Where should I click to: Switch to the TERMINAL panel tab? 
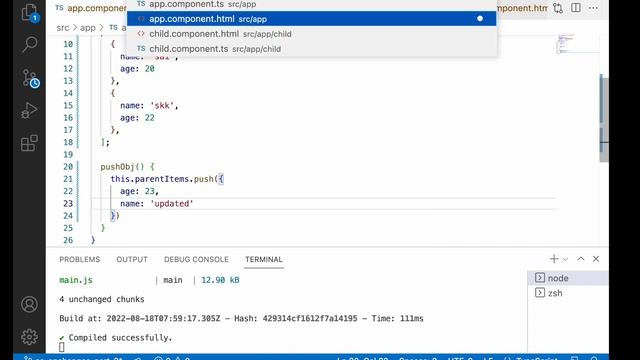[x=264, y=260]
